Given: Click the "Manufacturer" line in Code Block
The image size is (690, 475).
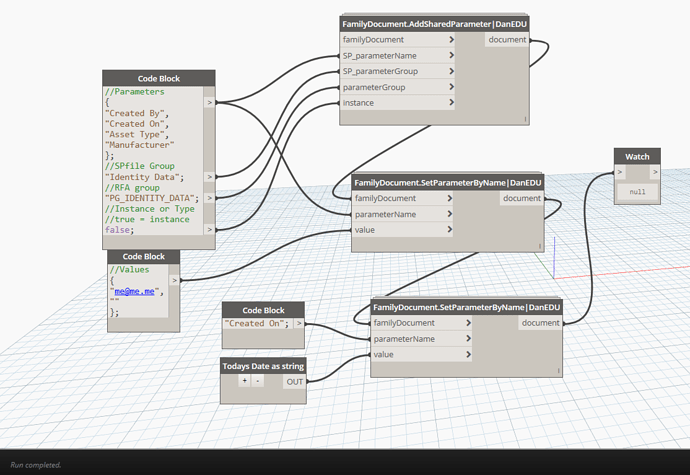Looking at the screenshot, I should 139,145.
